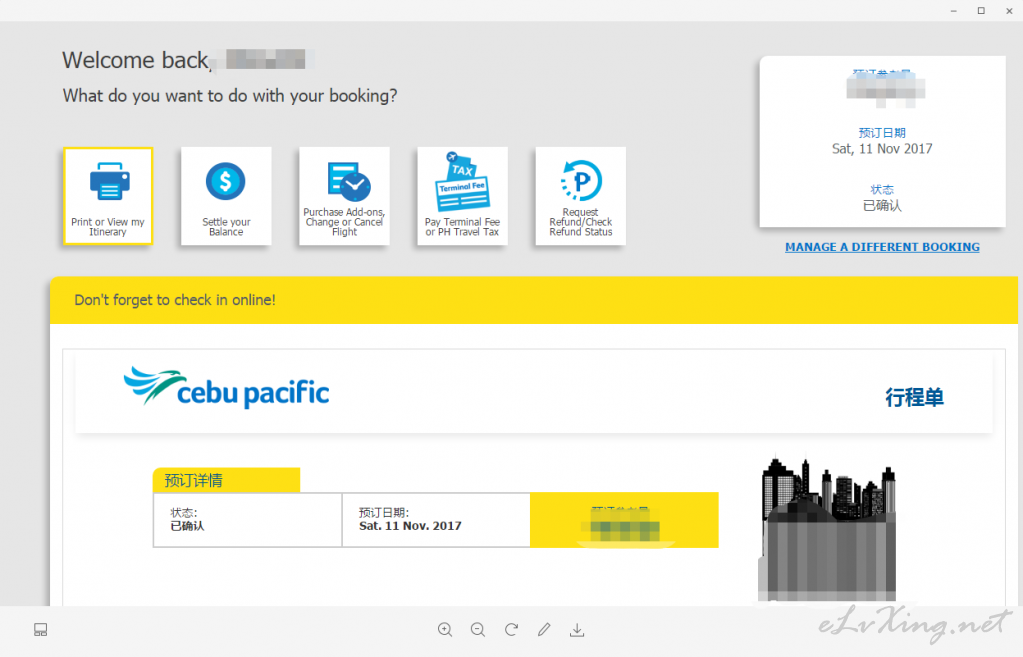Select the 'Sat. 11 Nov. 2017' booking date cell
Image resolution: width=1023 pixels, height=657 pixels.
pyautogui.click(x=436, y=520)
